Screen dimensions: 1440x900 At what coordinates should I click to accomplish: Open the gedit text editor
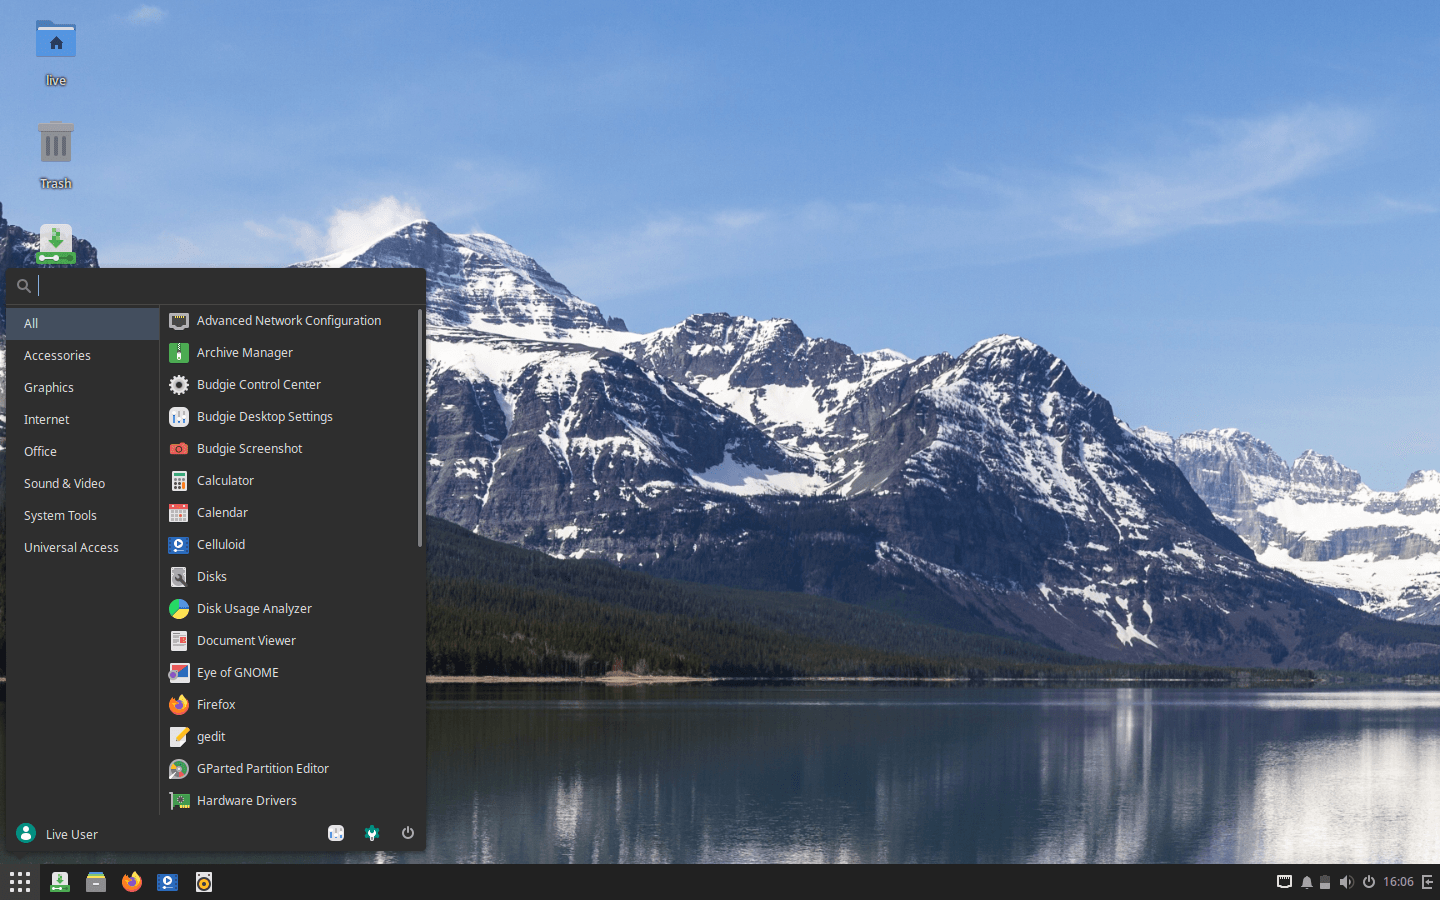pyautogui.click(x=289, y=737)
